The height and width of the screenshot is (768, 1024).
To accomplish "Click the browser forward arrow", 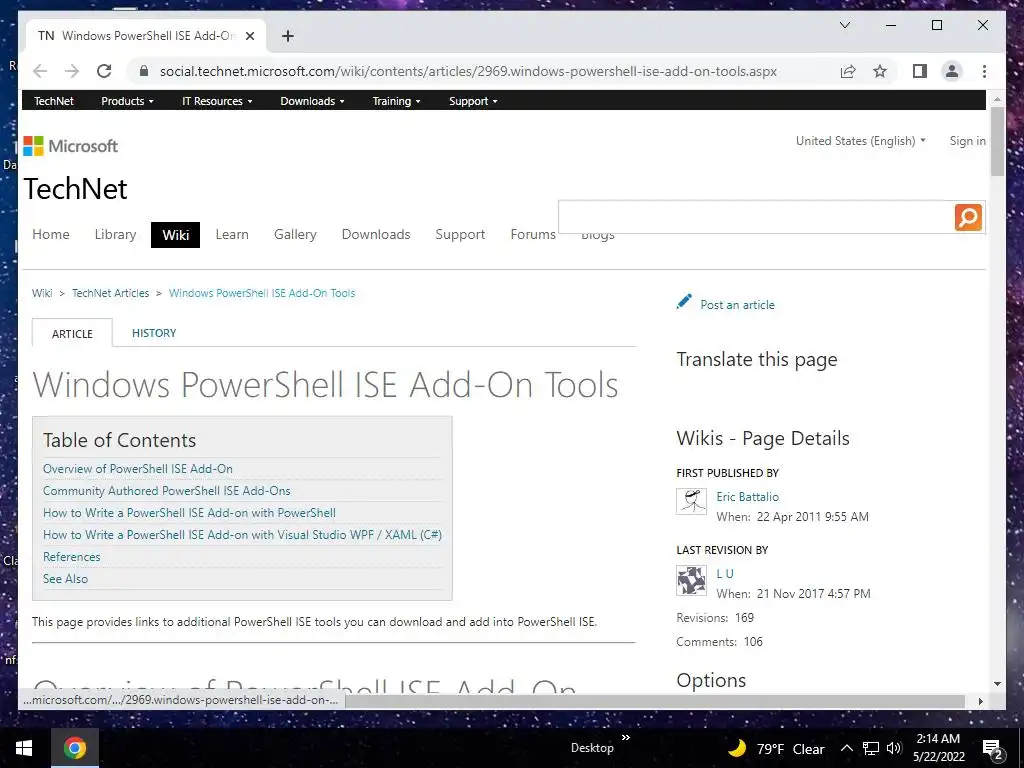I will [72, 71].
